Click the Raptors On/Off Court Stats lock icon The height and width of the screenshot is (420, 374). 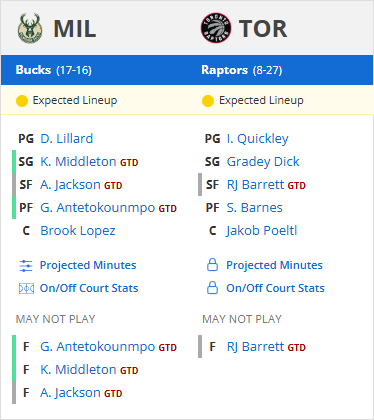212,288
